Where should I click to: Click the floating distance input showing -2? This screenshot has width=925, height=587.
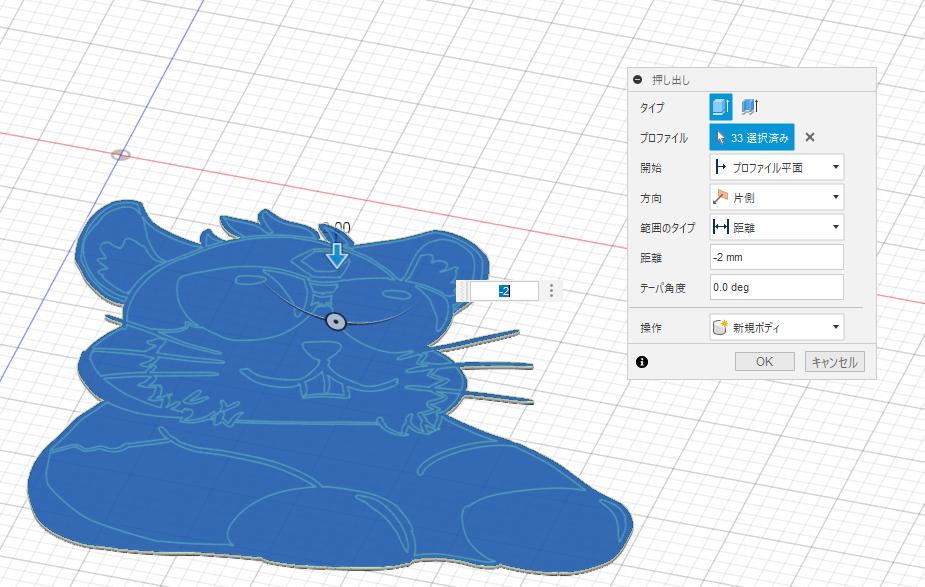coord(504,291)
